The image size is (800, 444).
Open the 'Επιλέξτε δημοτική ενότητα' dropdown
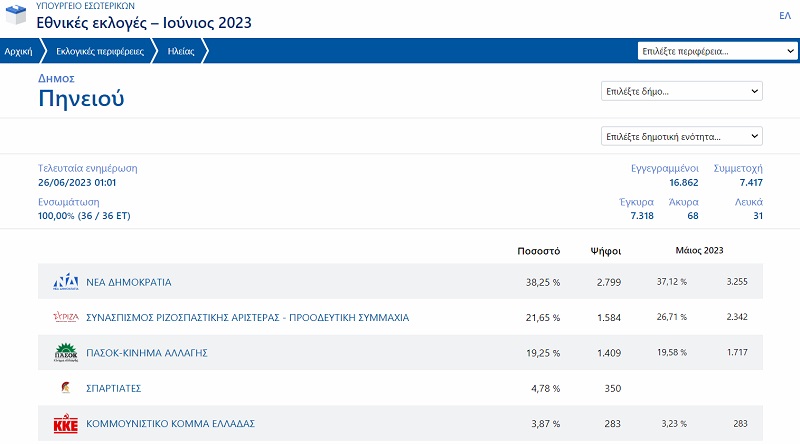(682, 136)
